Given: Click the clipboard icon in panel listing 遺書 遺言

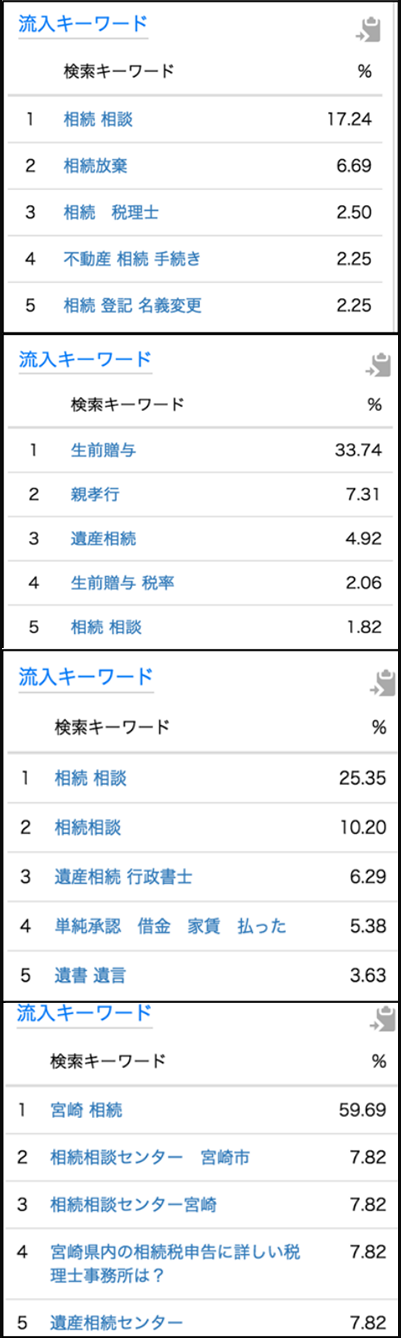Looking at the screenshot, I should tap(378, 683).
